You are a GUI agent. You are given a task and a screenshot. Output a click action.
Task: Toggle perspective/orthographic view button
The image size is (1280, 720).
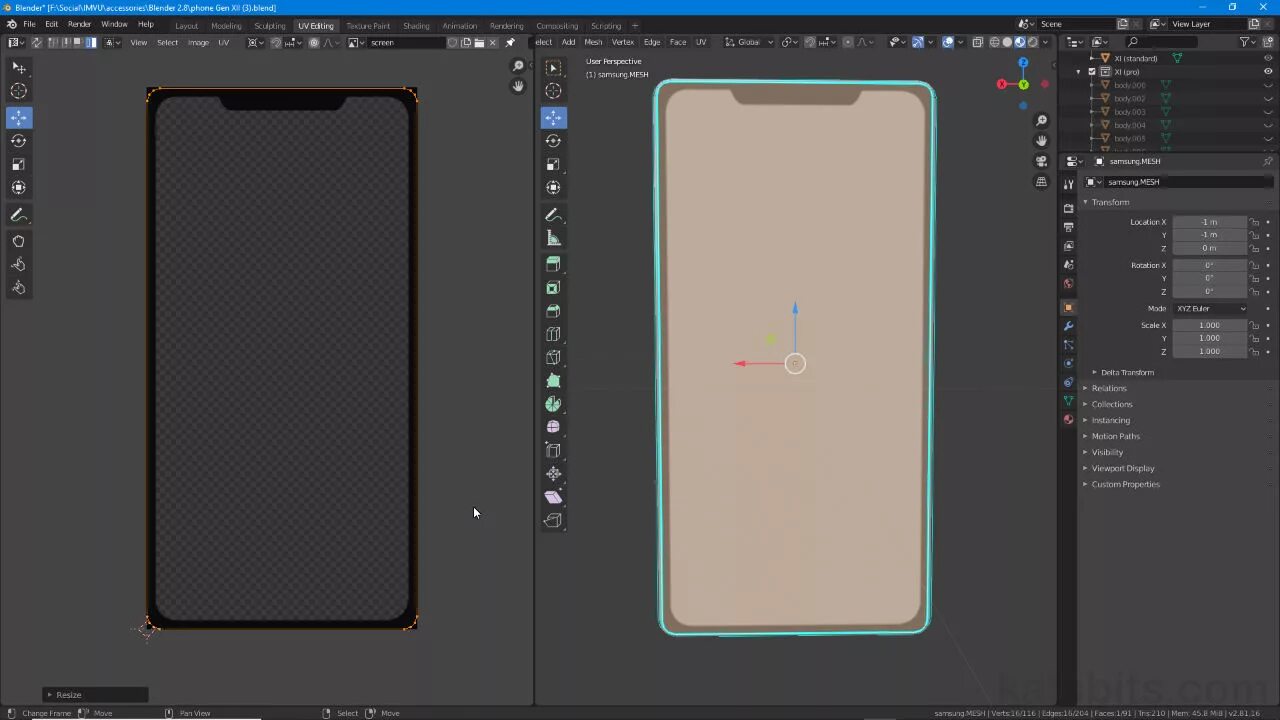pyautogui.click(x=1041, y=182)
